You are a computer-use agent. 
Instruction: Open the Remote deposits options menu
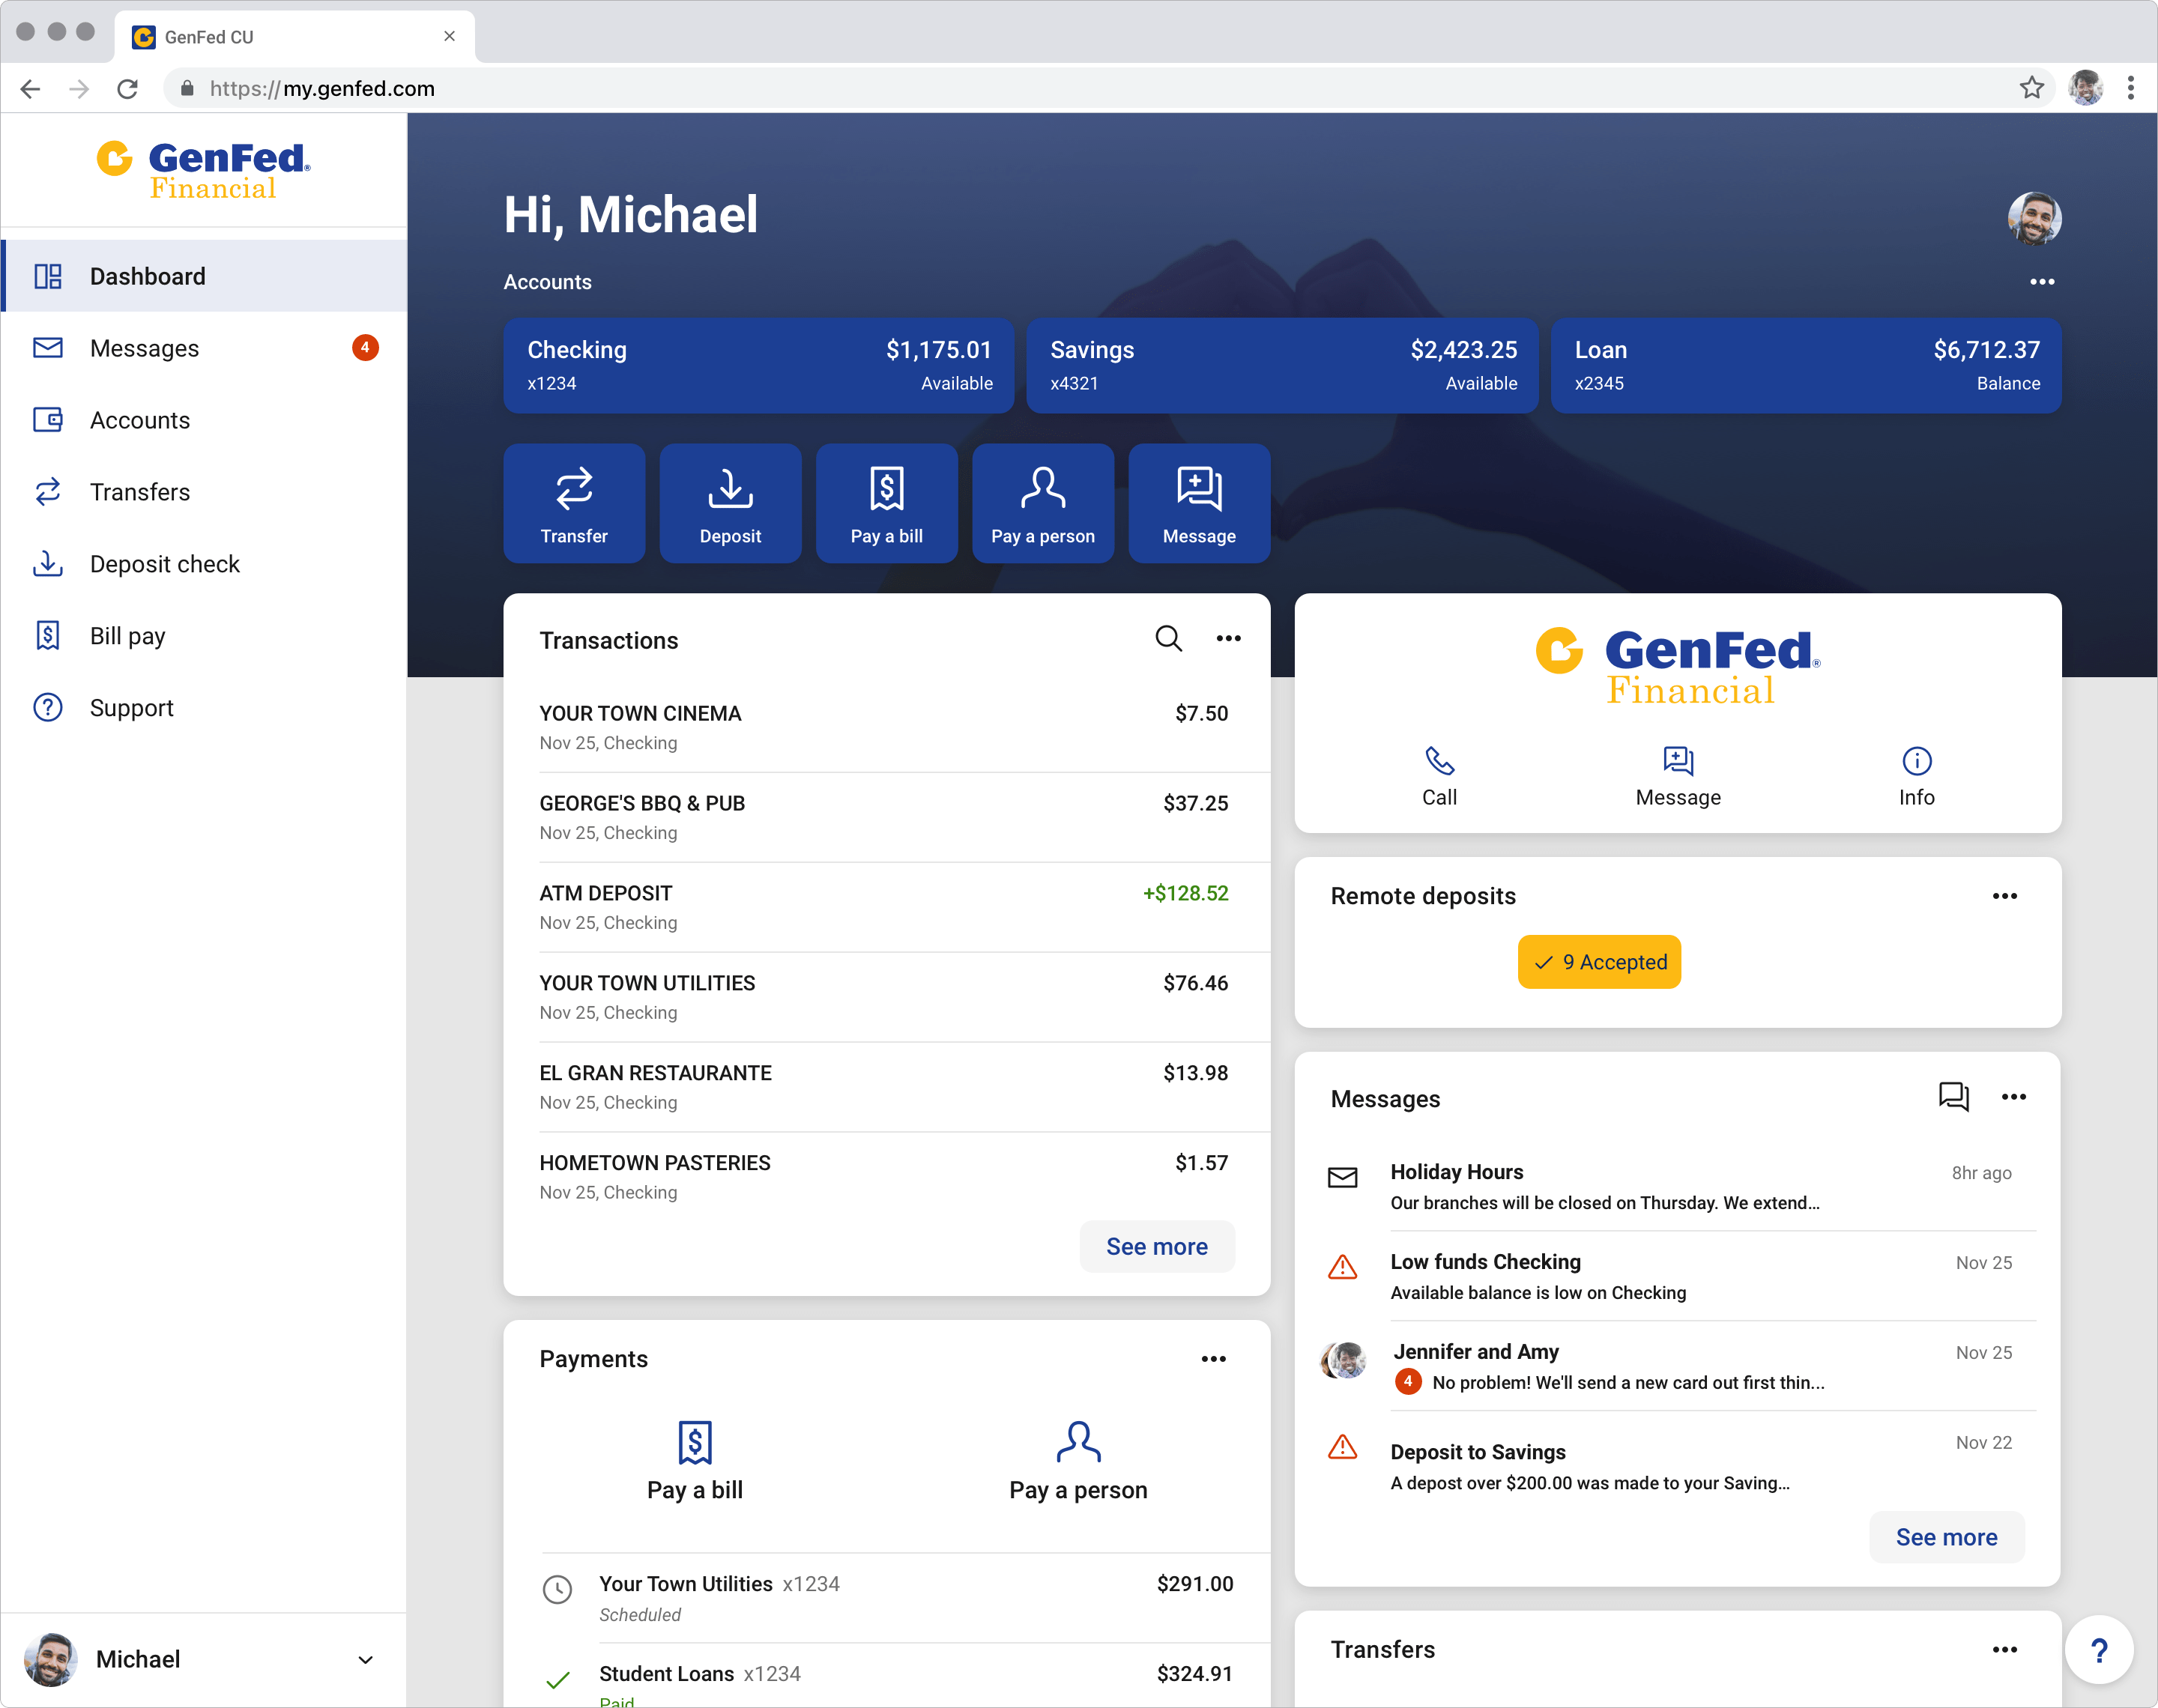pyautogui.click(x=2005, y=897)
